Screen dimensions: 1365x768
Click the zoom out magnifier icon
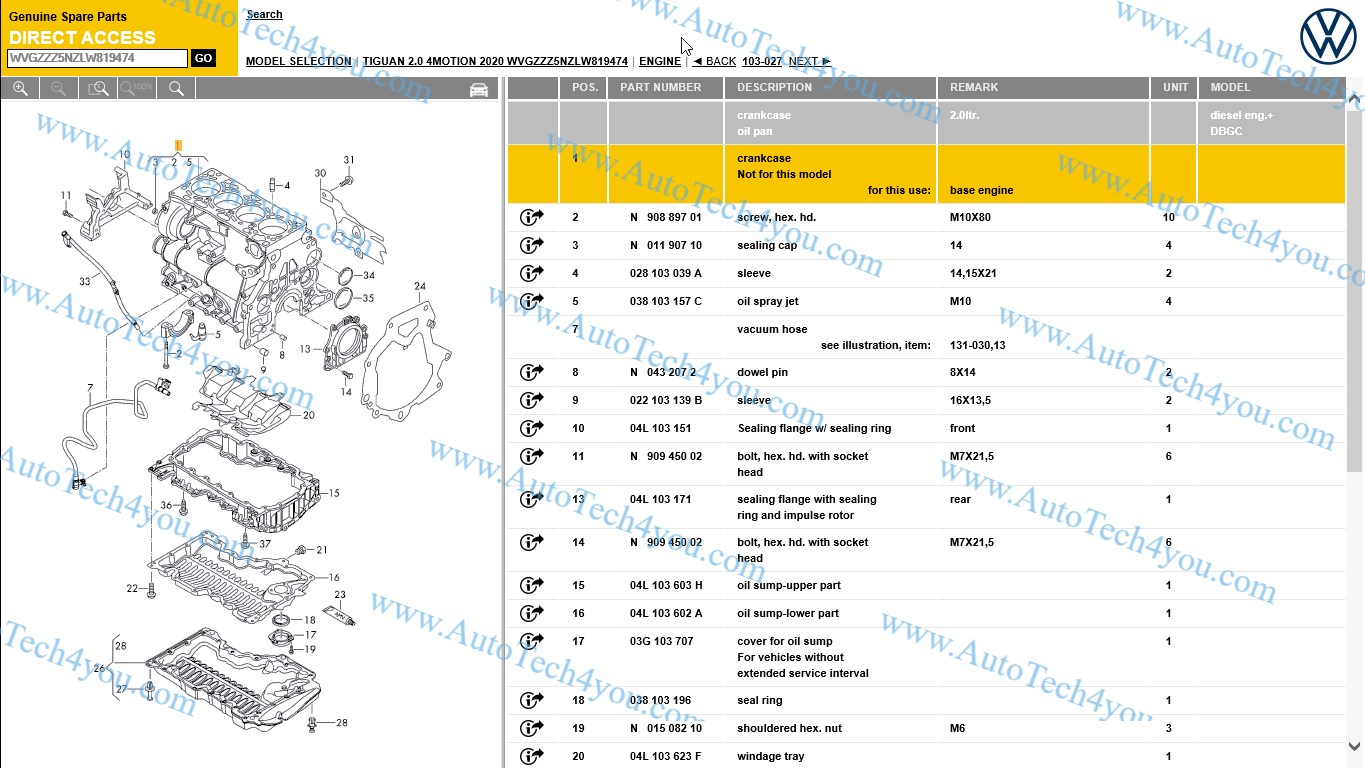click(x=59, y=89)
